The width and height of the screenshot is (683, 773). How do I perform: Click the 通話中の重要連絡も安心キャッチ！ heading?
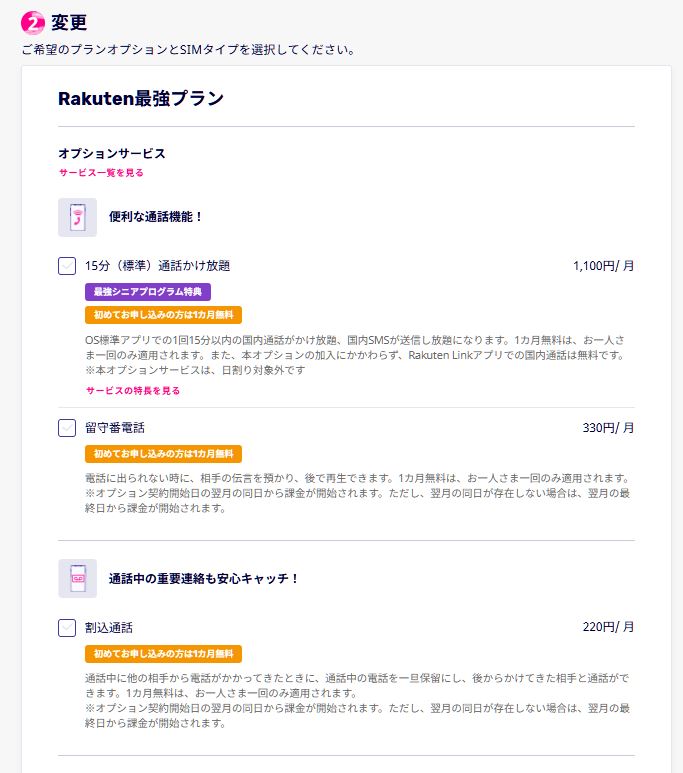click(x=203, y=578)
